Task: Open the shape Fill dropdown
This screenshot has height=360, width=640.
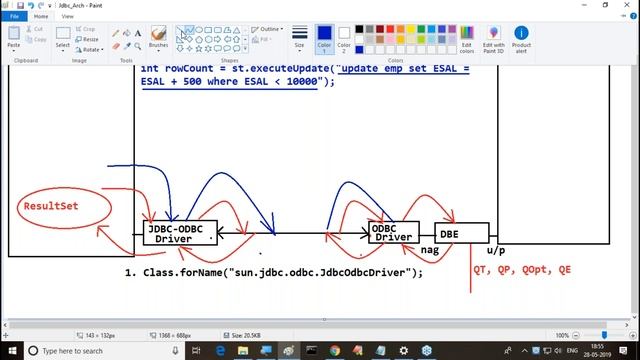Action: [262, 40]
